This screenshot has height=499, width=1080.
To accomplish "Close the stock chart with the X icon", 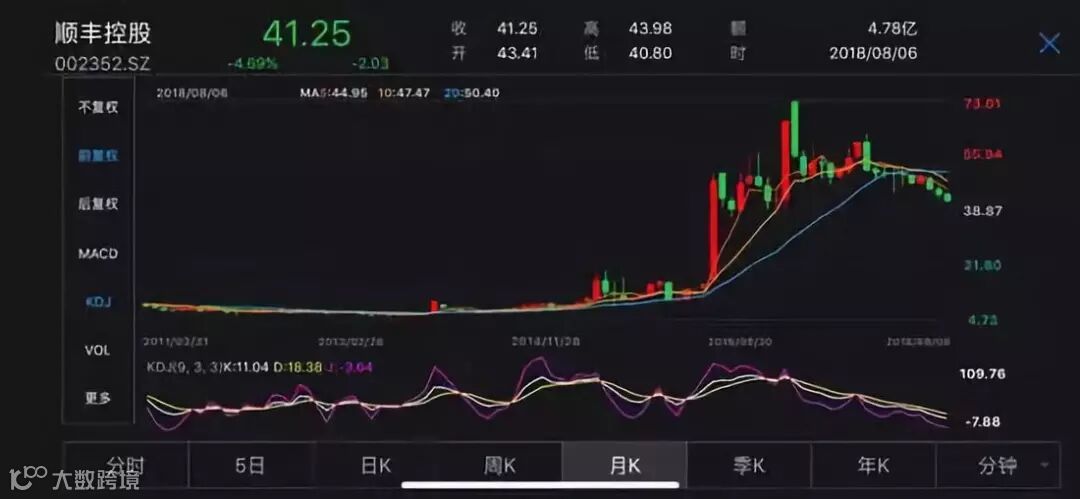I will coord(1049,44).
